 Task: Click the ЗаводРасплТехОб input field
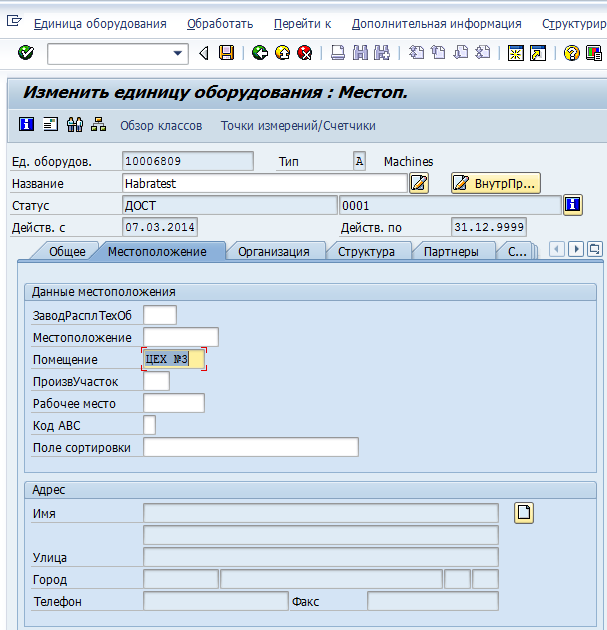point(160,315)
